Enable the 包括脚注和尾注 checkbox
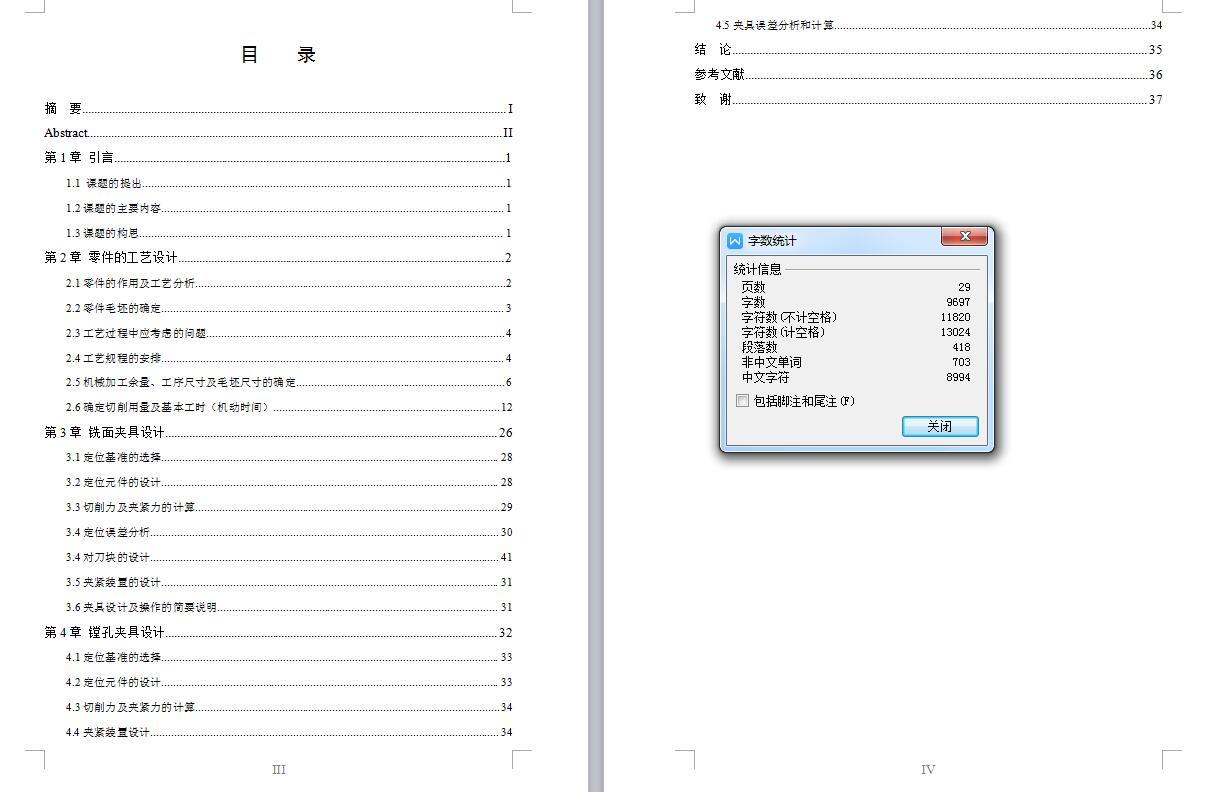This screenshot has height=792, width=1209. 742,400
